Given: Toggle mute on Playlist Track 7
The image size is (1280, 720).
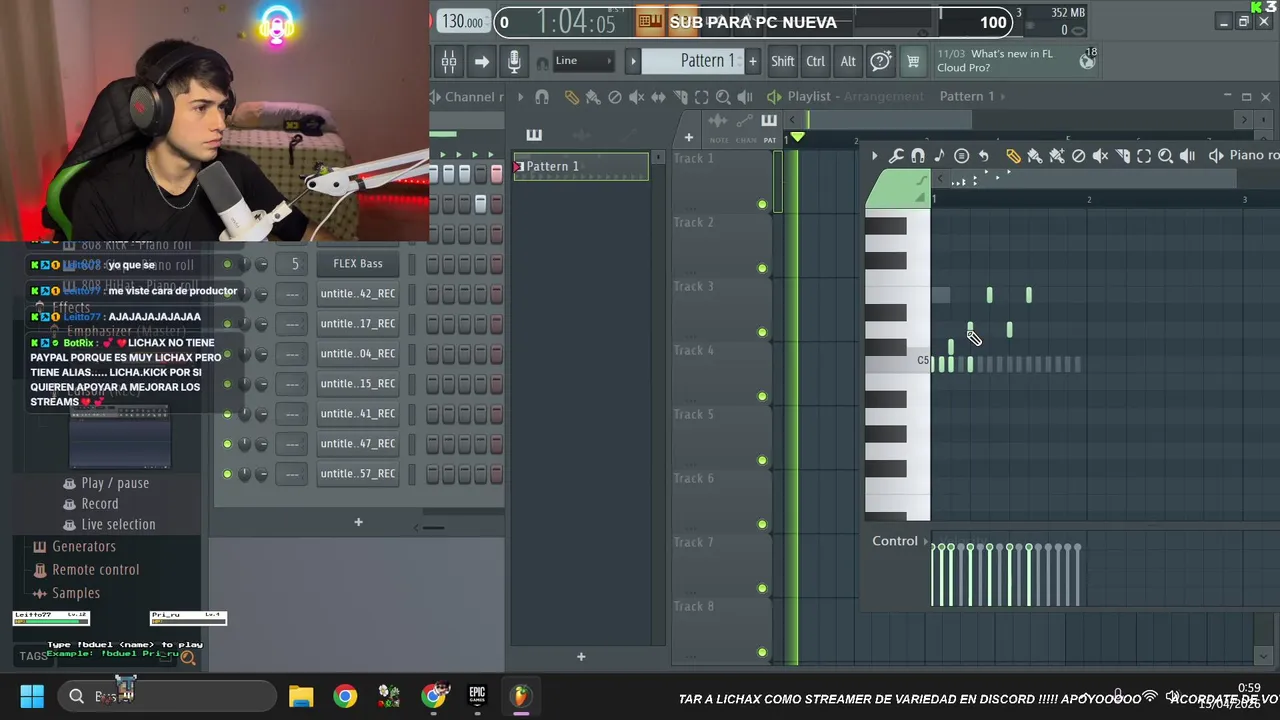Looking at the screenshot, I should (x=762, y=588).
